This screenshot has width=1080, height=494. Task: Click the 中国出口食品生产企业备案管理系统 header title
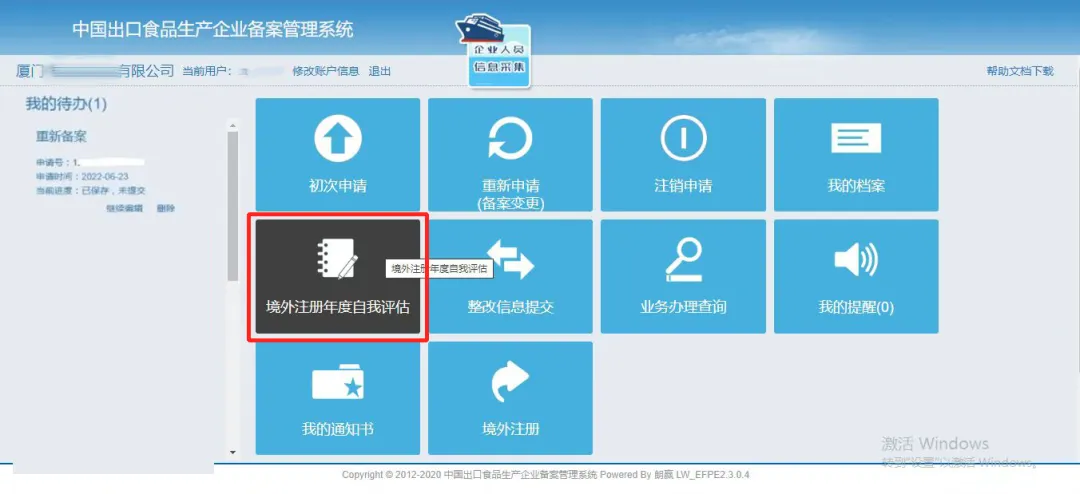click(213, 30)
